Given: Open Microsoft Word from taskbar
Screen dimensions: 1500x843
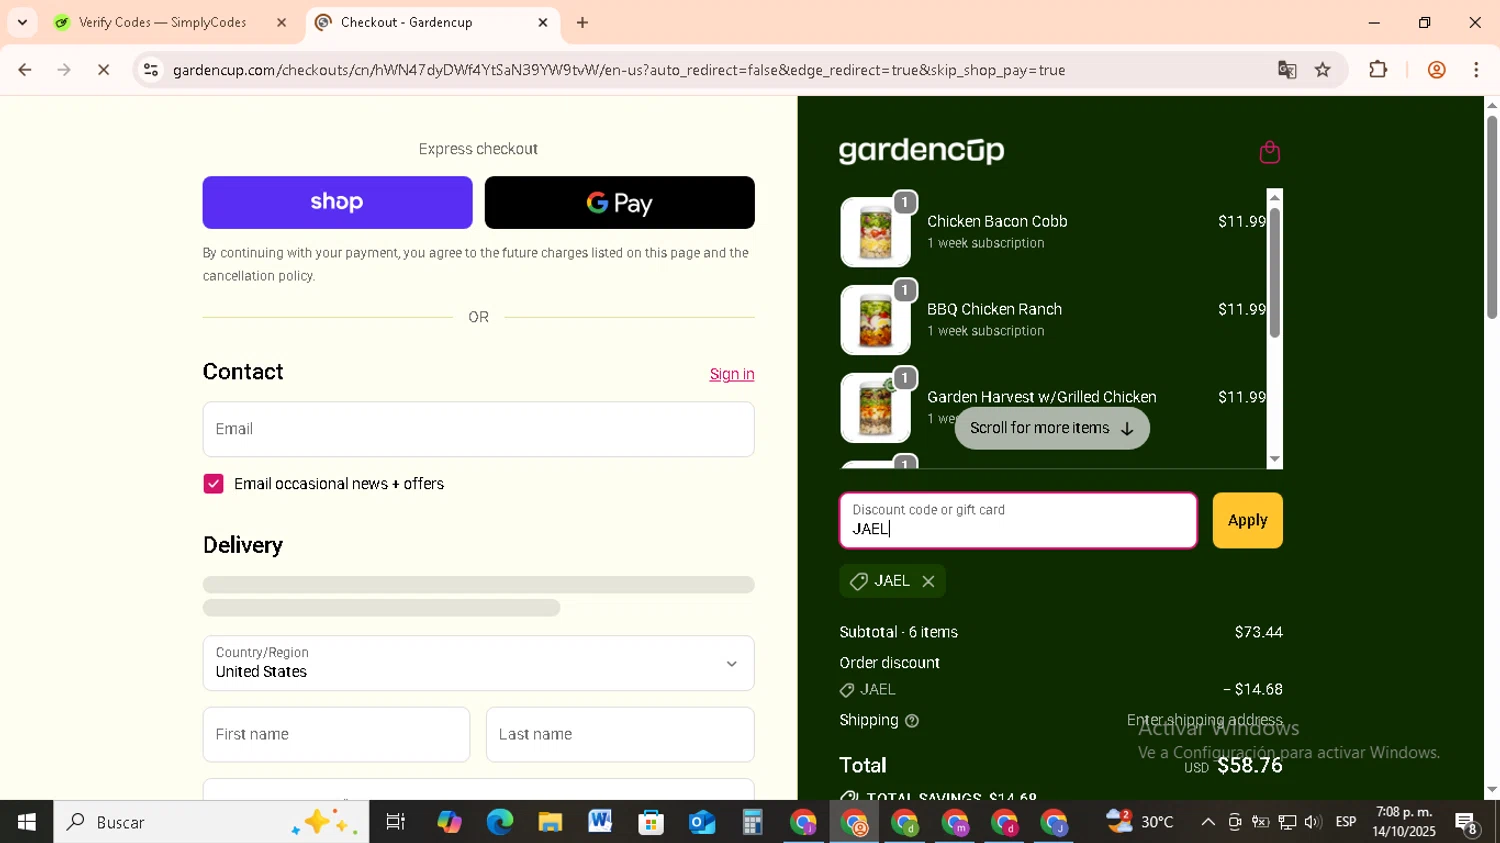Looking at the screenshot, I should pyautogui.click(x=600, y=822).
